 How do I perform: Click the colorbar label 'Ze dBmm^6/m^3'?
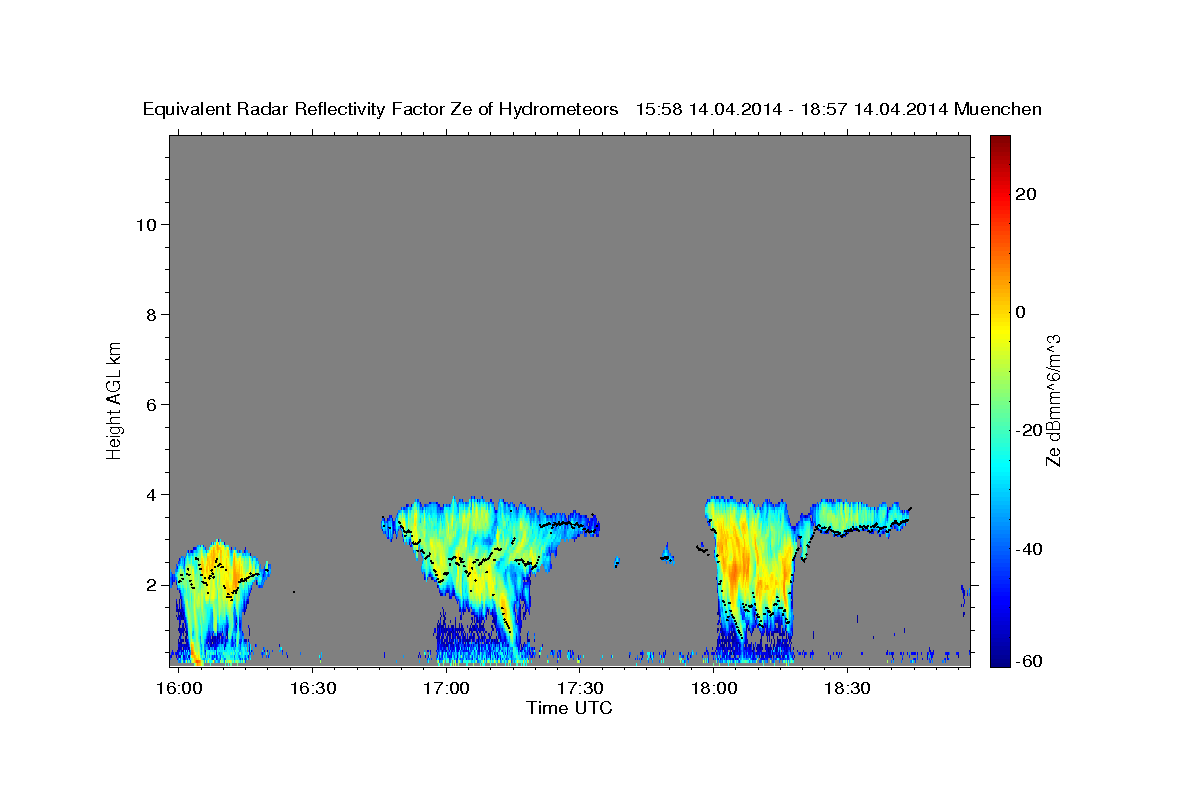[1052, 399]
